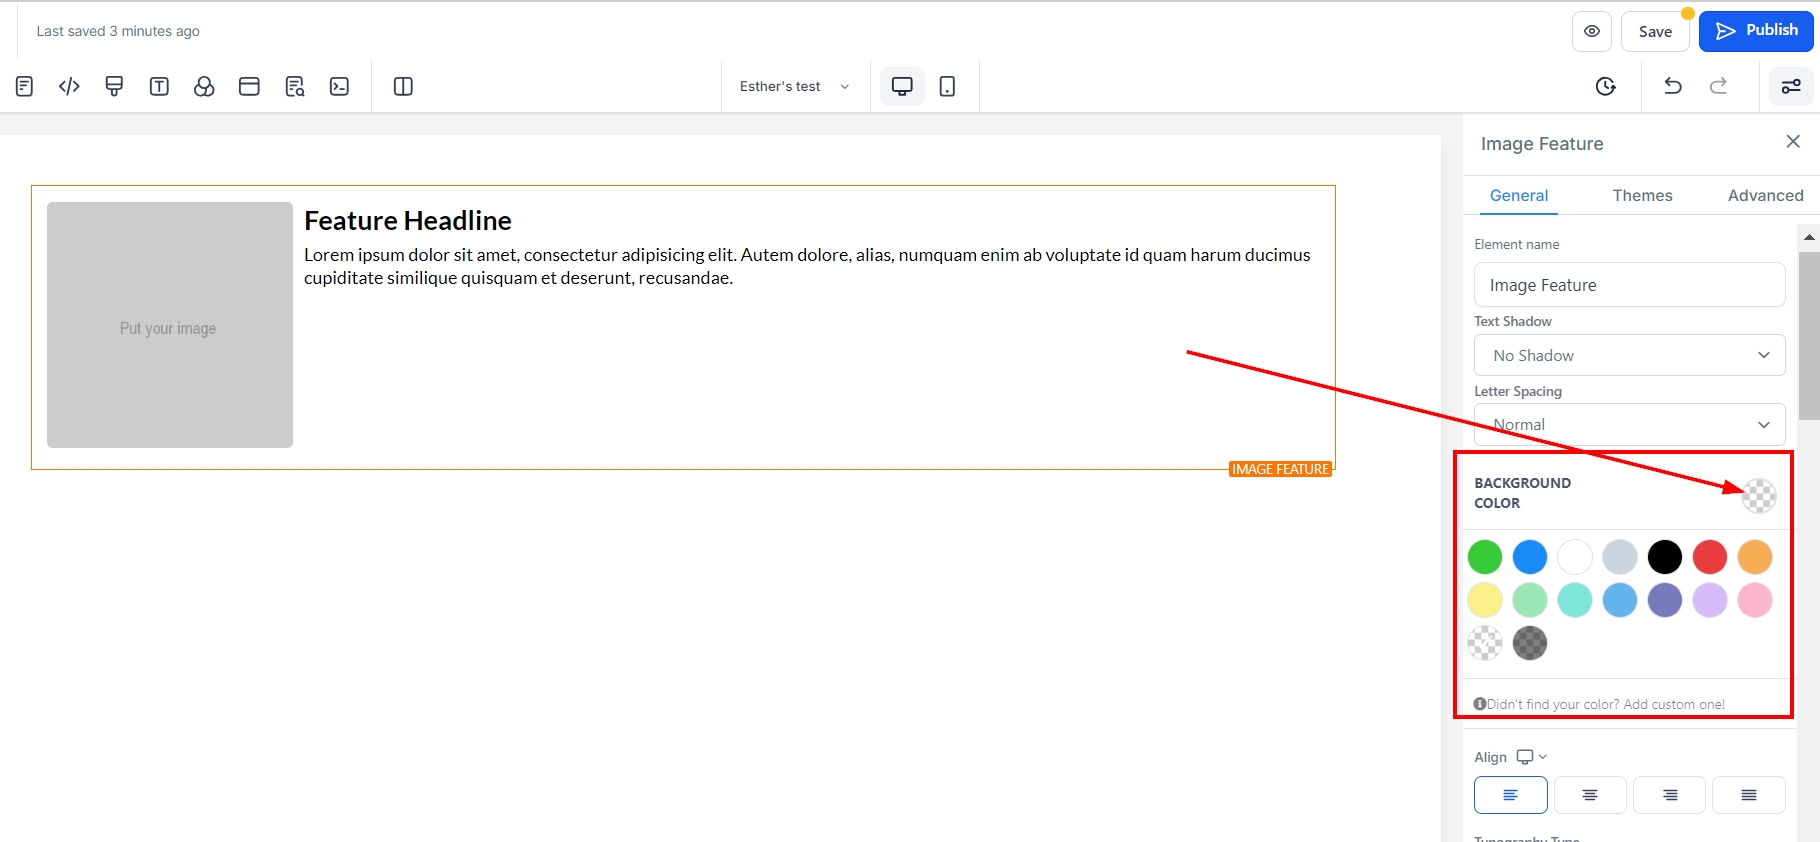
Task: Click the settings sliders icon
Action: (1791, 86)
